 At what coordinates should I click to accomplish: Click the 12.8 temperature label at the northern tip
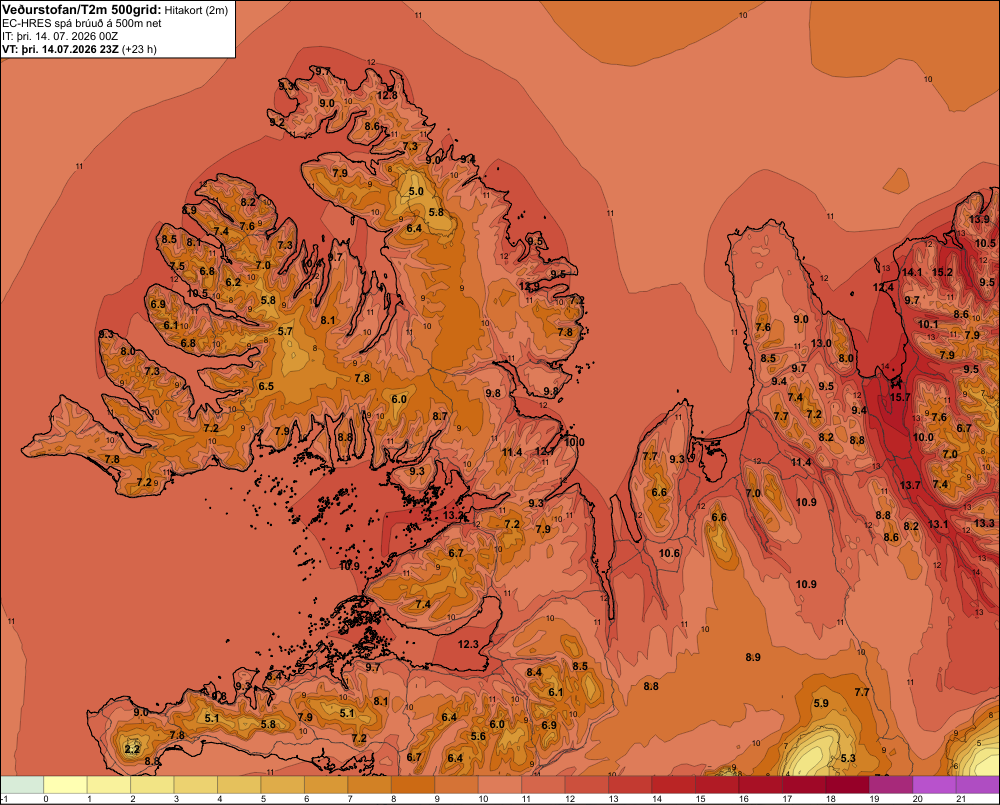[387, 96]
